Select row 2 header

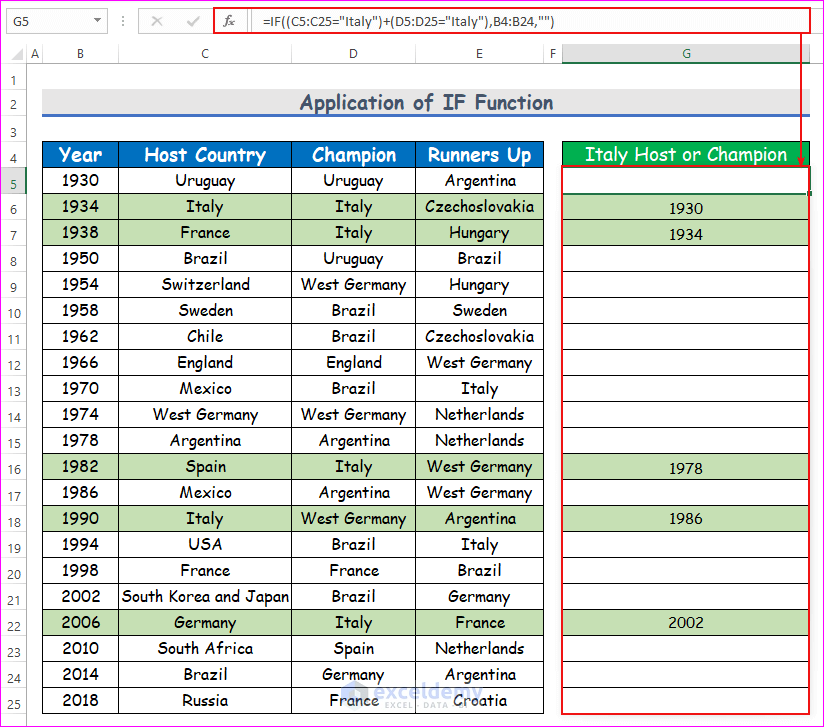coord(14,105)
